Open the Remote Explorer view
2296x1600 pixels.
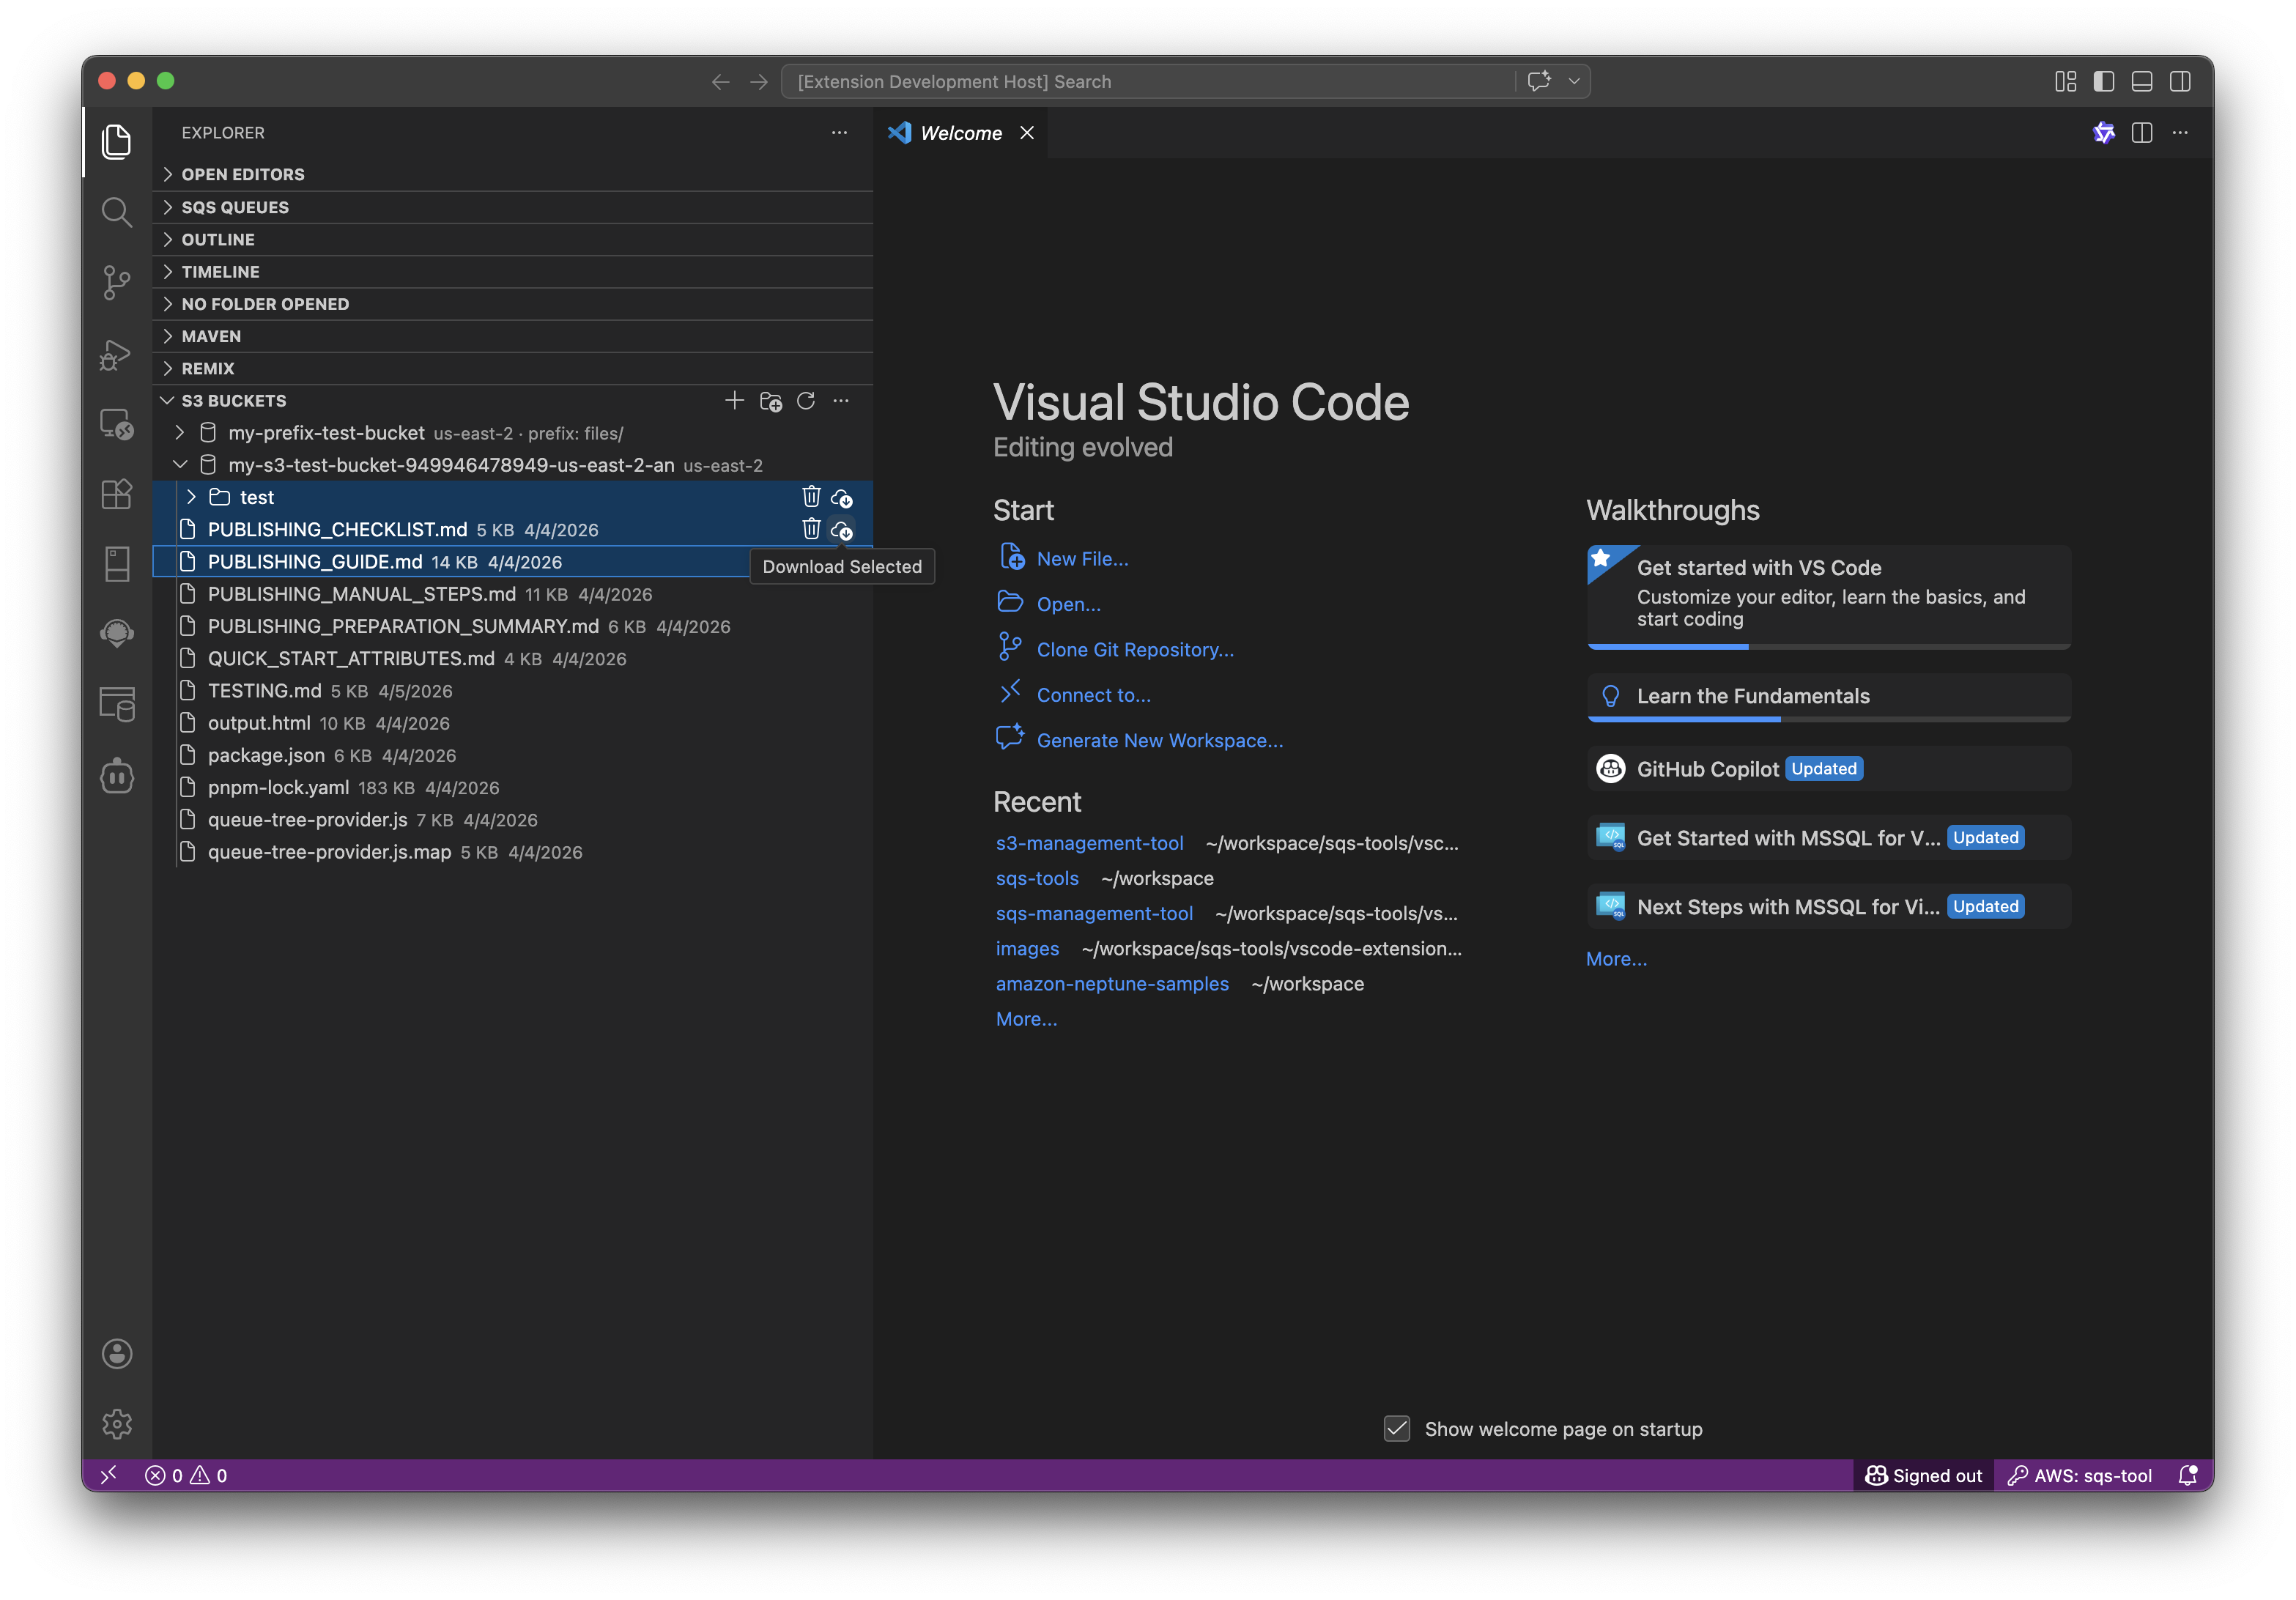click(117, 424)
